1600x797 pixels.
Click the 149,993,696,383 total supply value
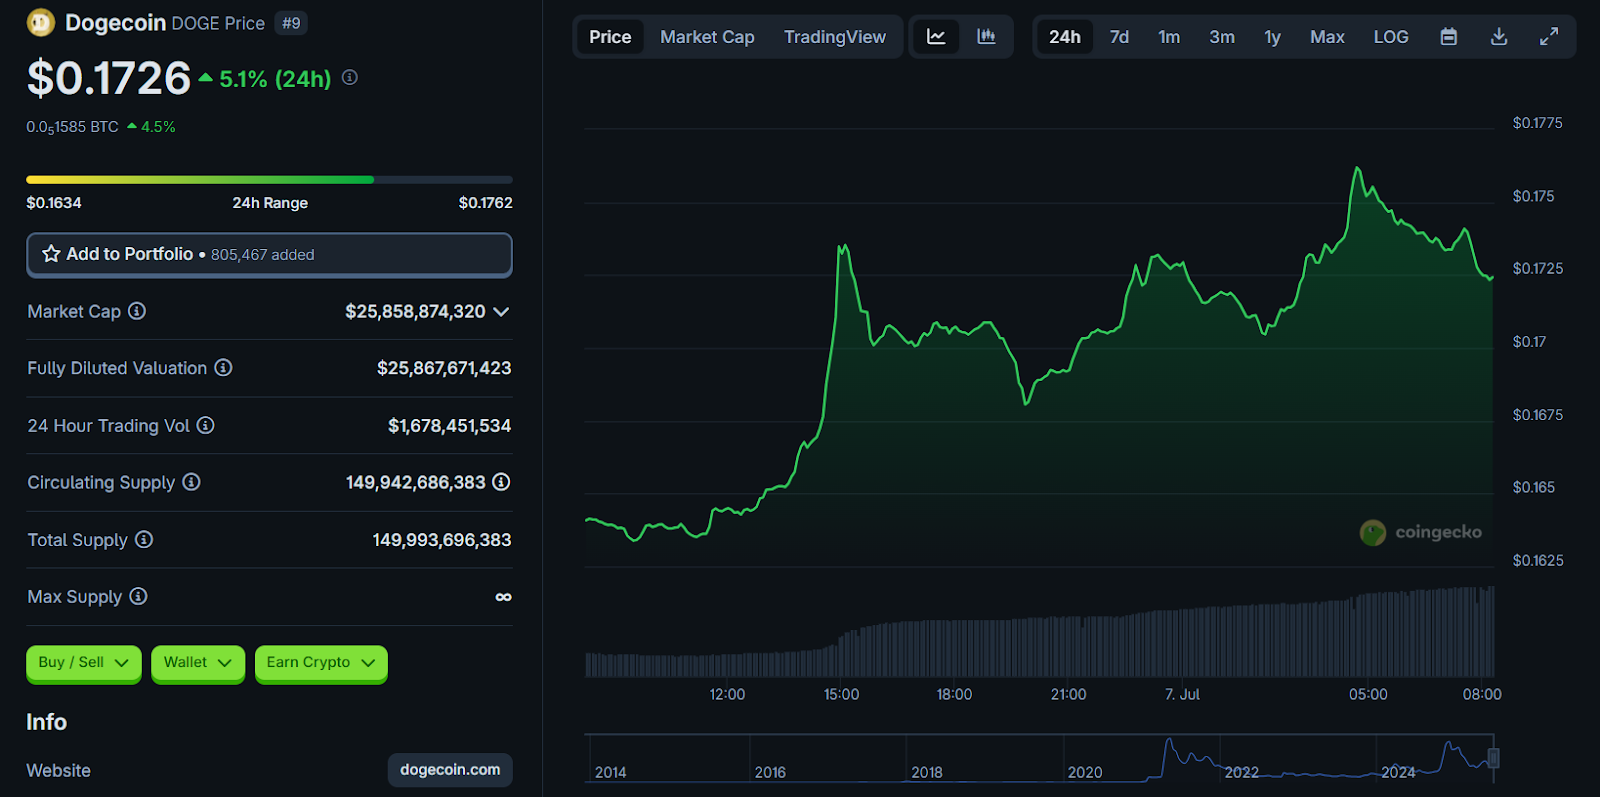442,540
